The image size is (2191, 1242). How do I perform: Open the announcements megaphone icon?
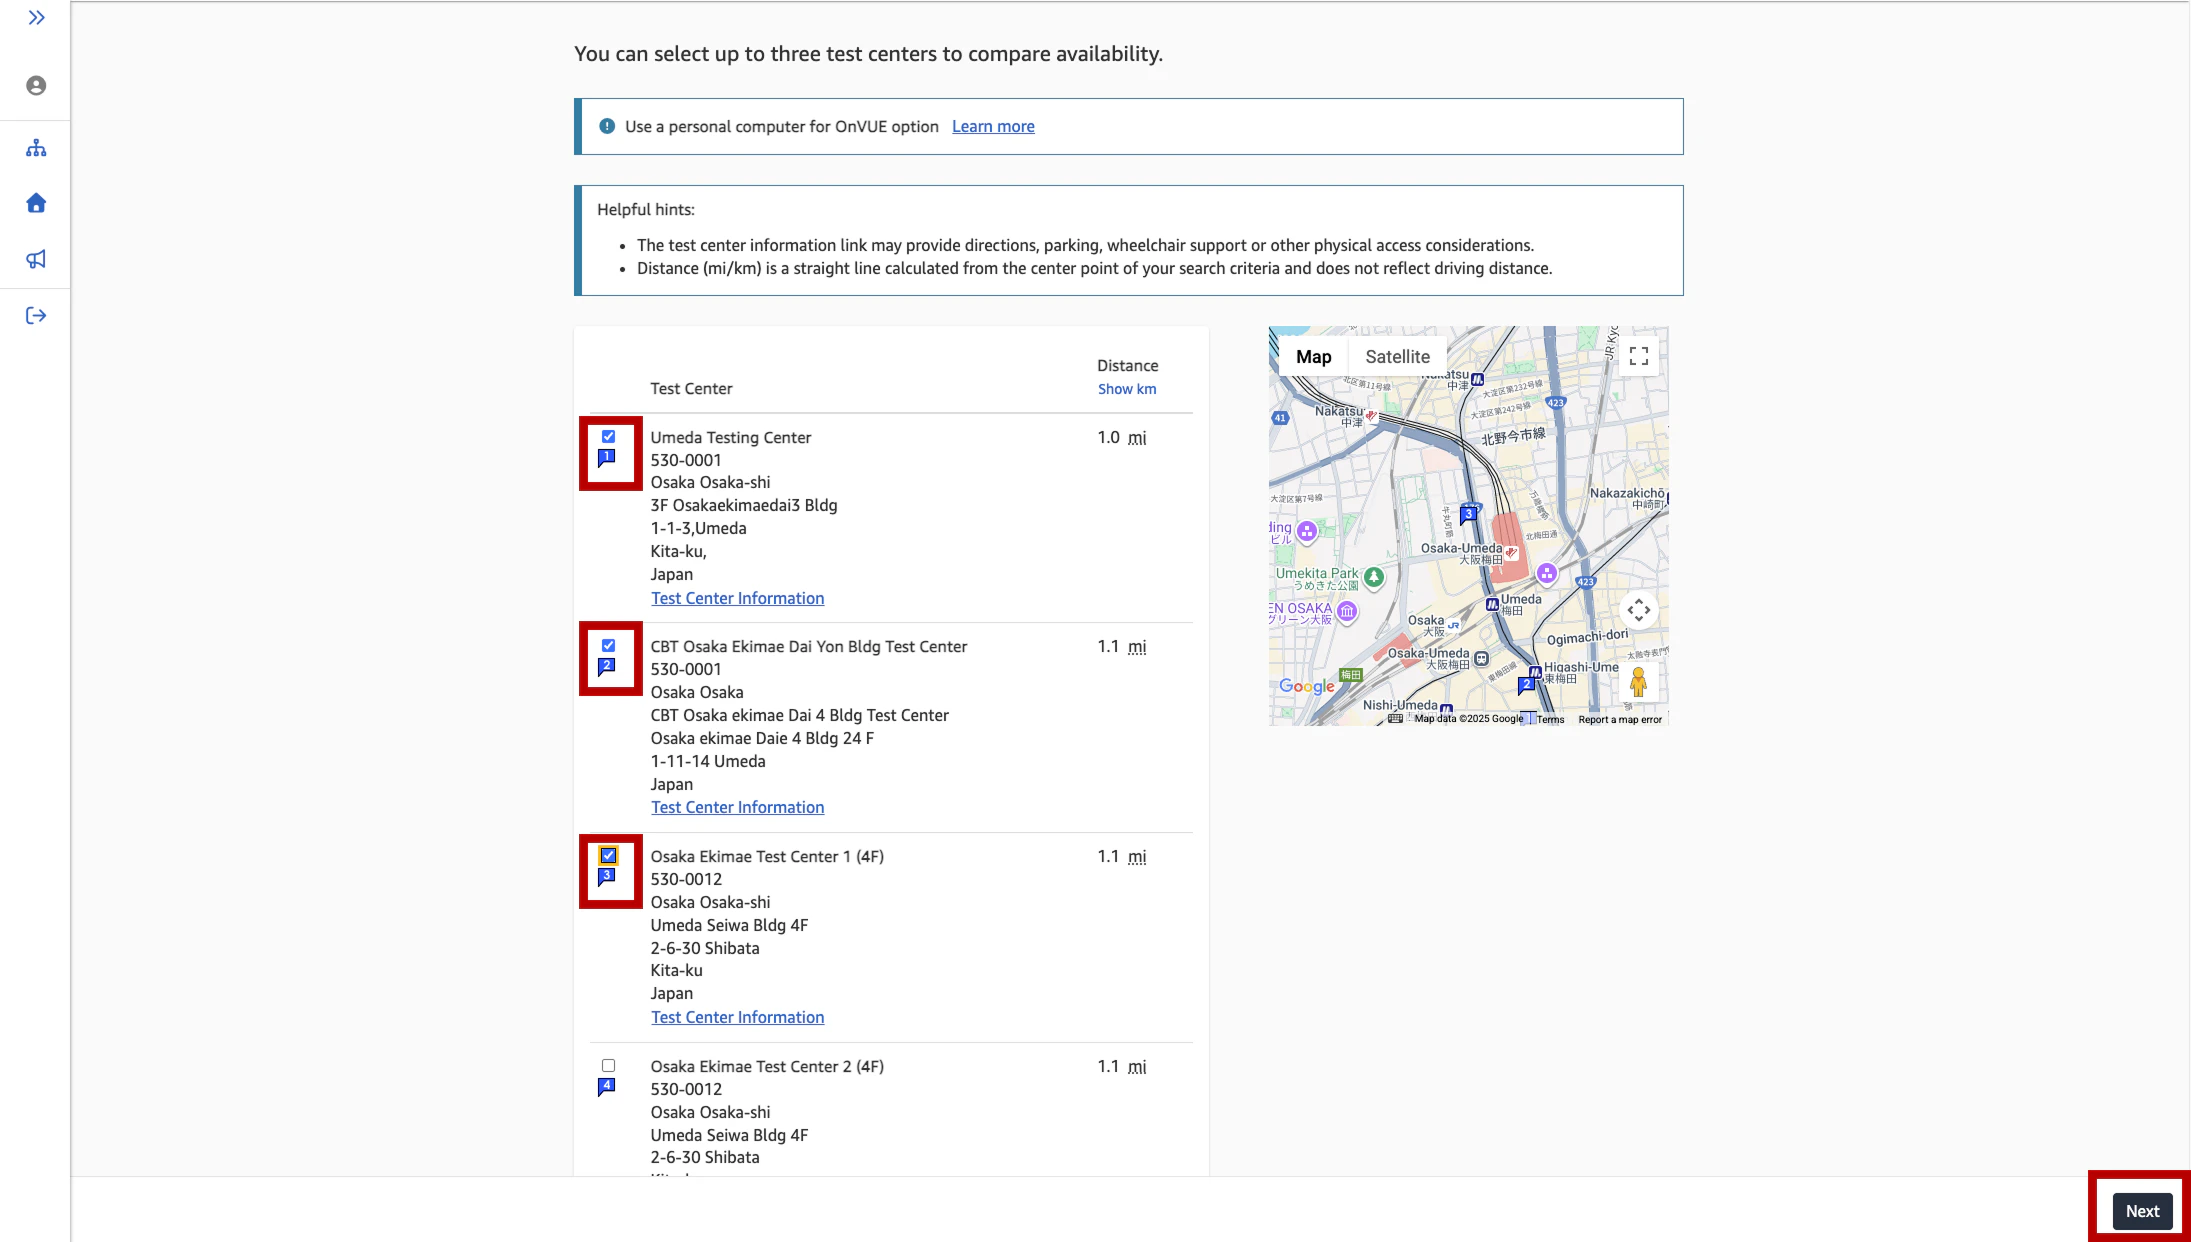pos(36,260)
